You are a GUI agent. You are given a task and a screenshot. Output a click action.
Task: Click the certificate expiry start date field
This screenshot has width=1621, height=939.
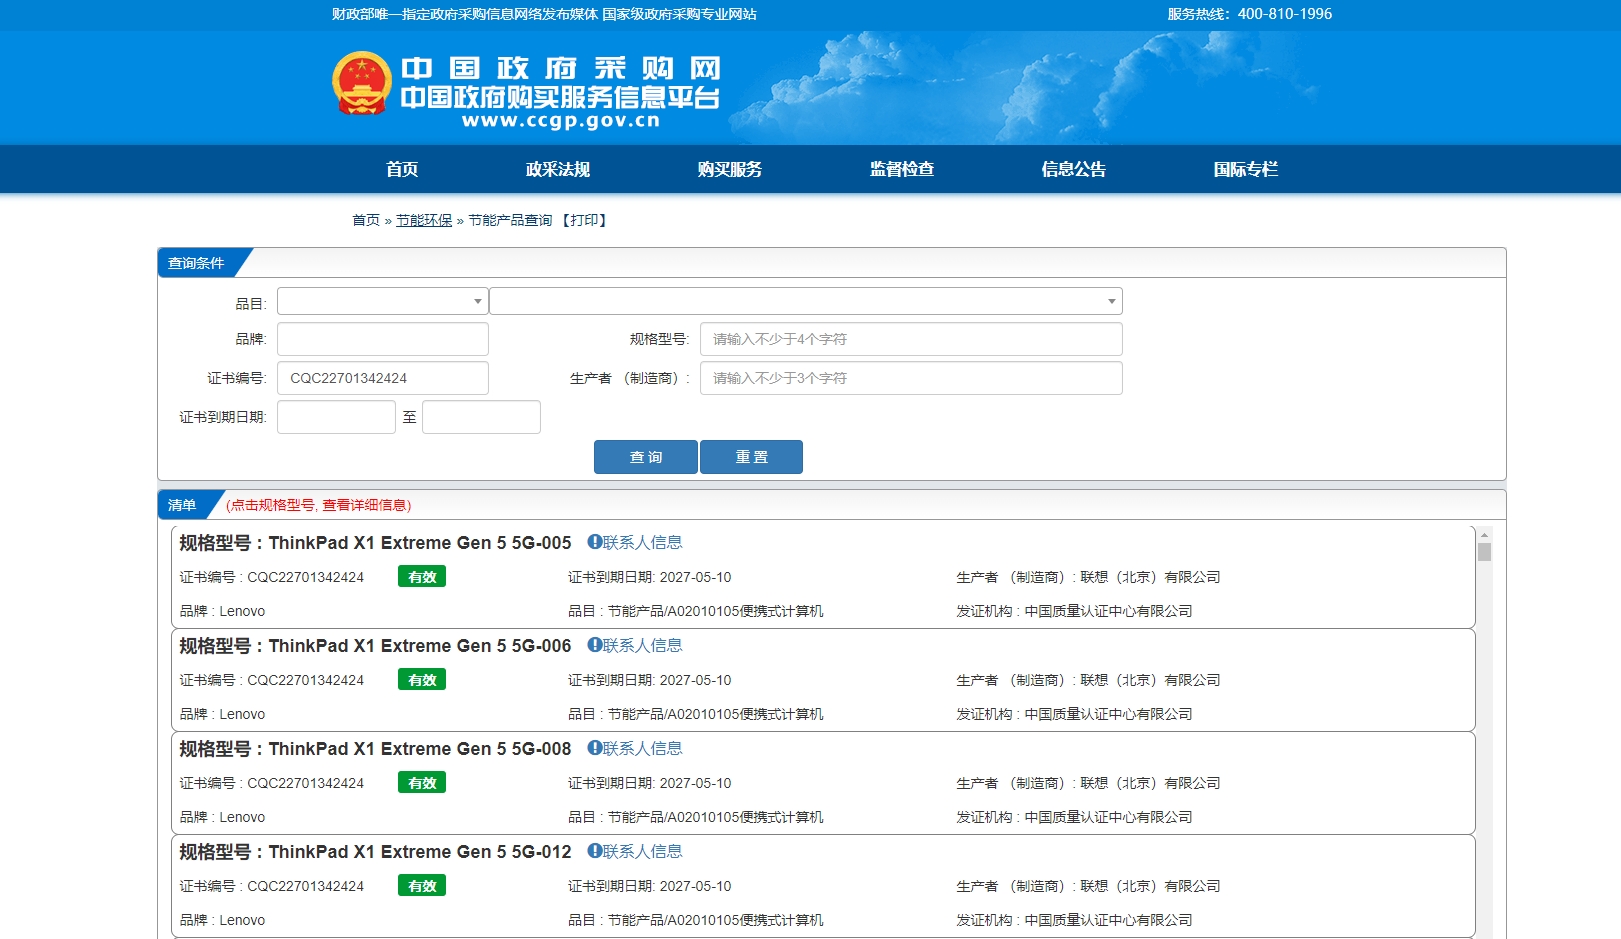pyautogui.click(x=336, y=417)
